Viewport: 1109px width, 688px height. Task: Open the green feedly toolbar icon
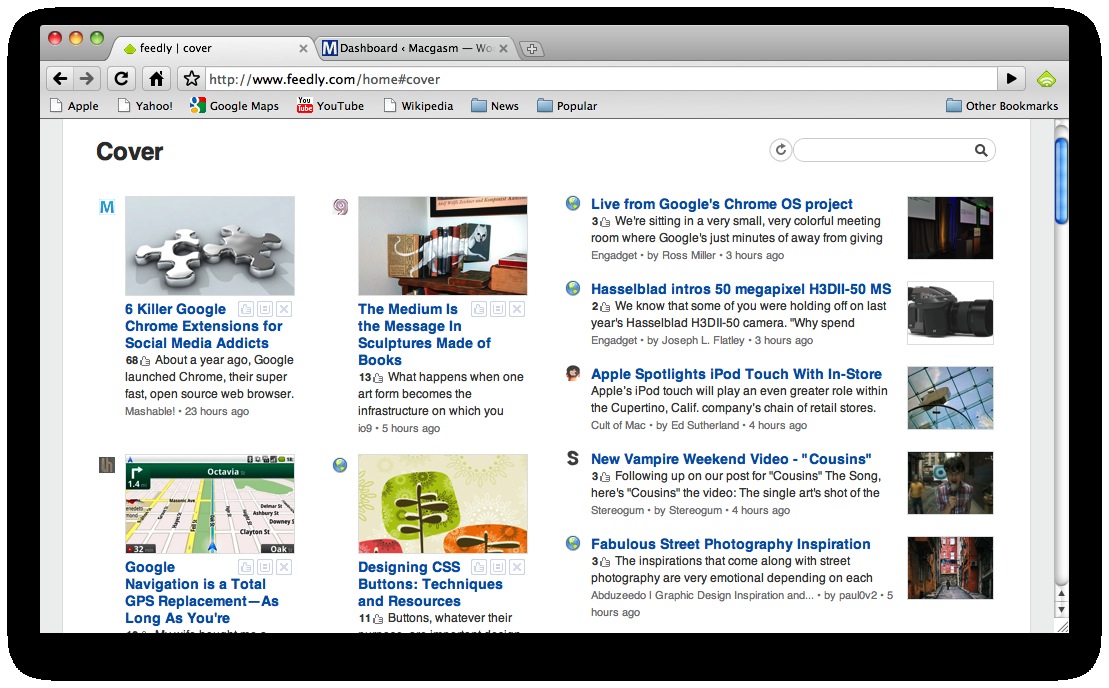[1046, 79]
